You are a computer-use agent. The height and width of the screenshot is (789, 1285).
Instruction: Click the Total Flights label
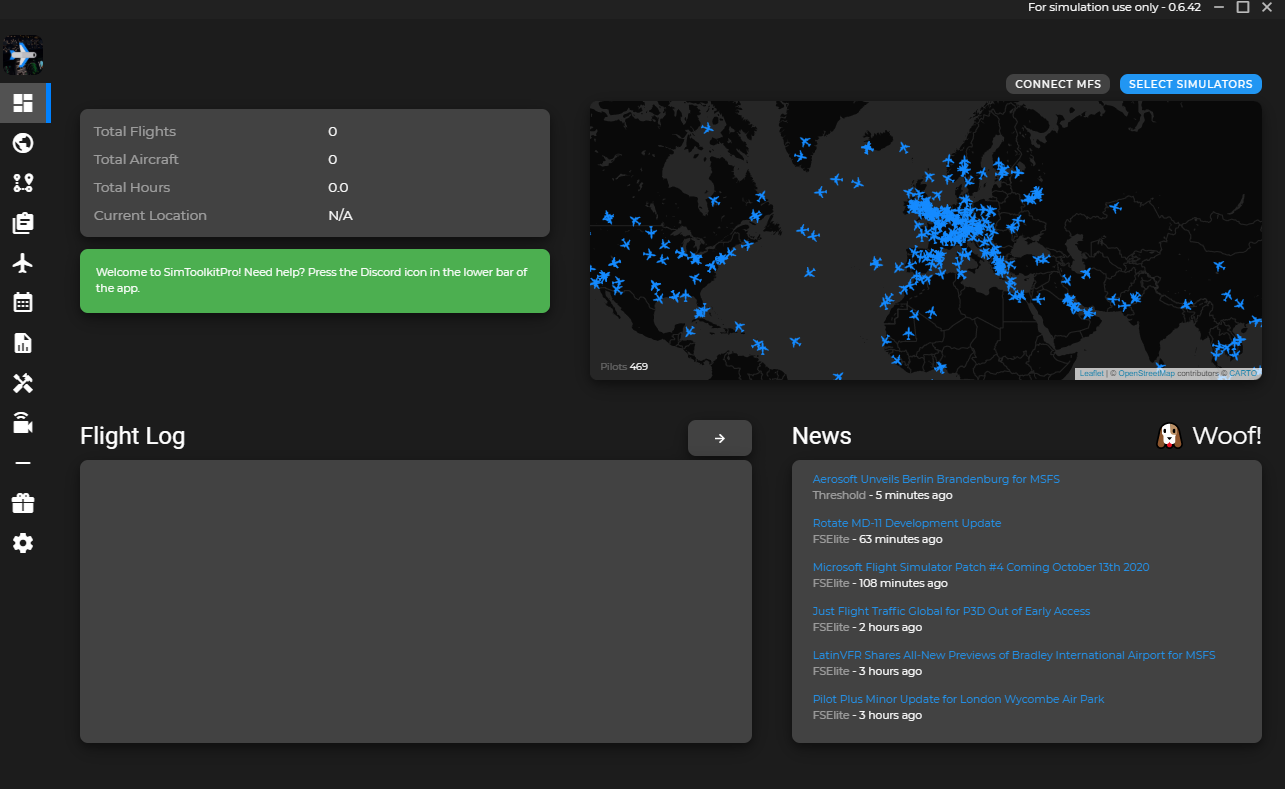135,131
